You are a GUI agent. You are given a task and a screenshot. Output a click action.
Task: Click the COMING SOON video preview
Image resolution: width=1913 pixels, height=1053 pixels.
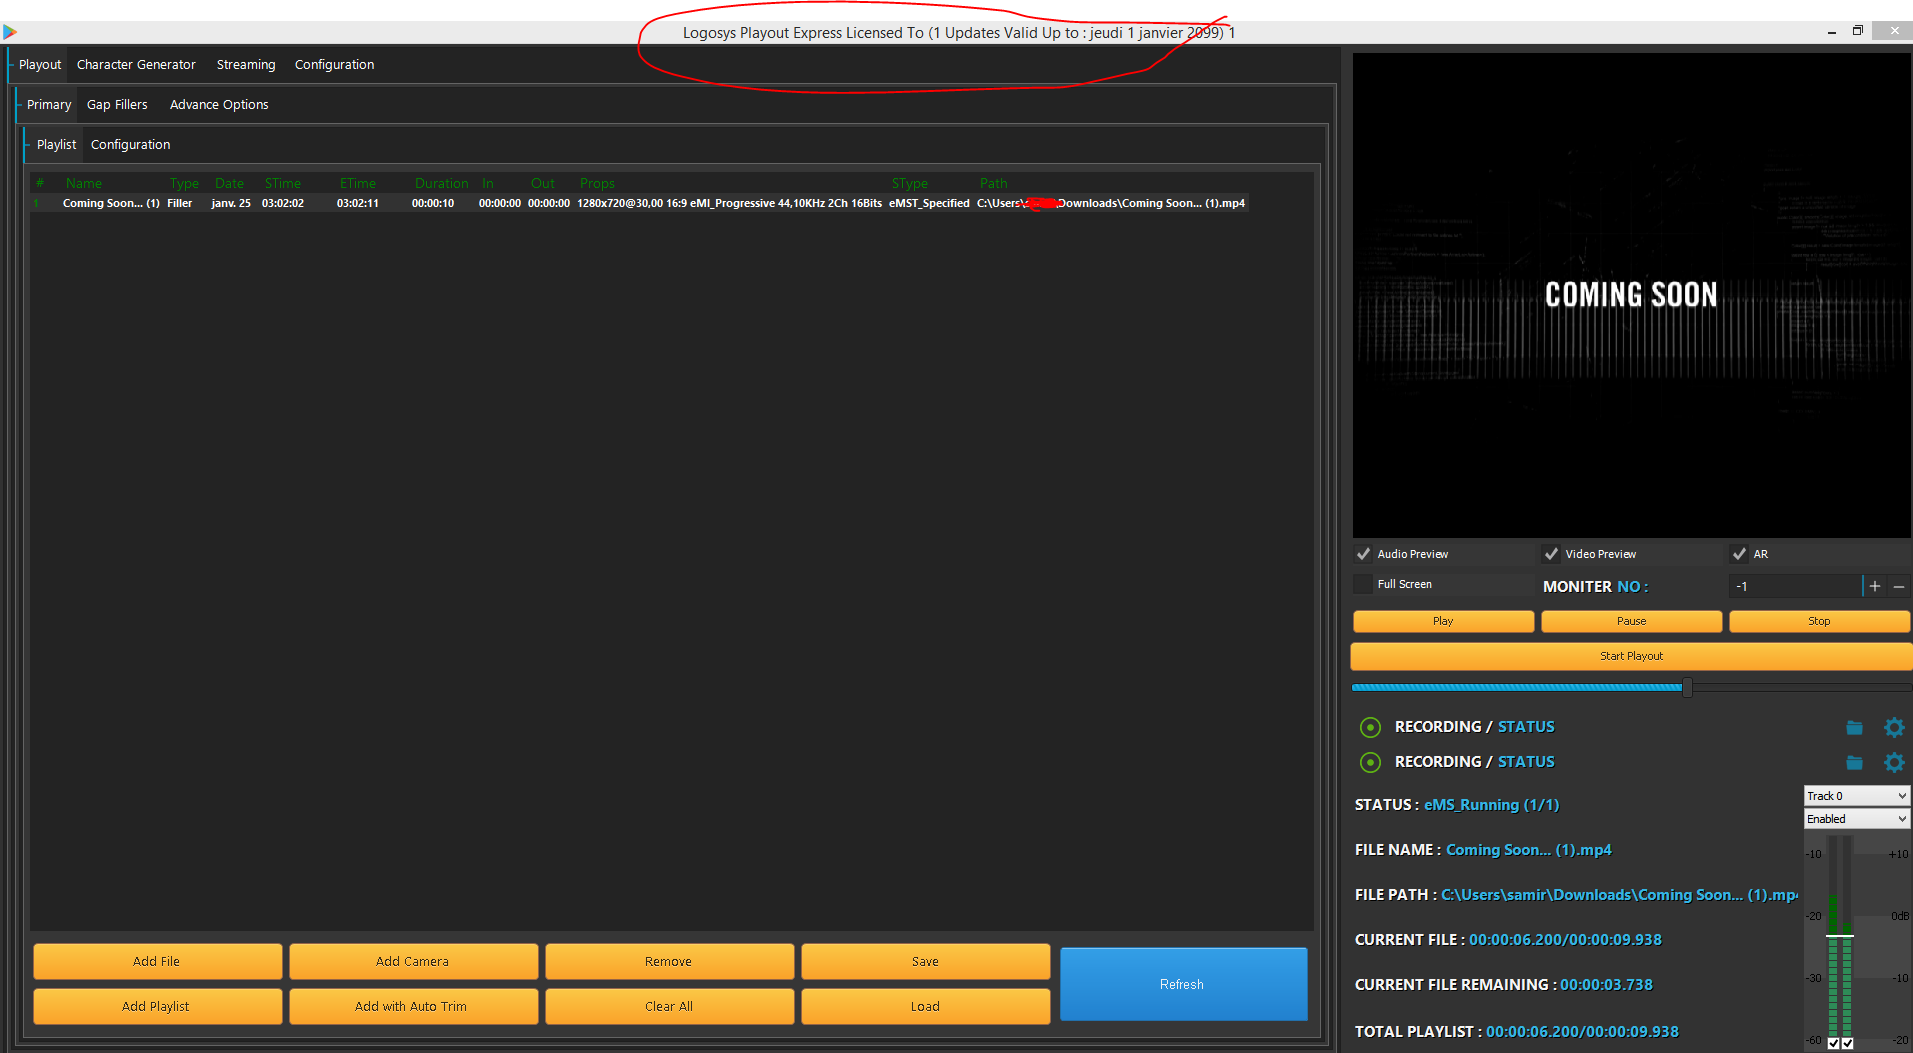[1631, 295]
